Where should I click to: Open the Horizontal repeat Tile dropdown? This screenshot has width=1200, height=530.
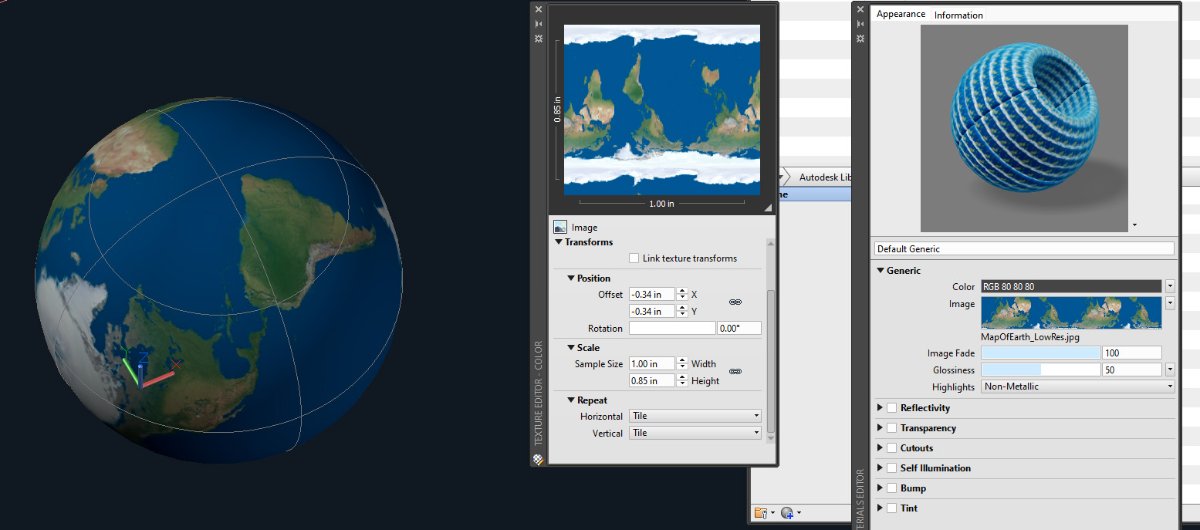click(x=695, y=416)
